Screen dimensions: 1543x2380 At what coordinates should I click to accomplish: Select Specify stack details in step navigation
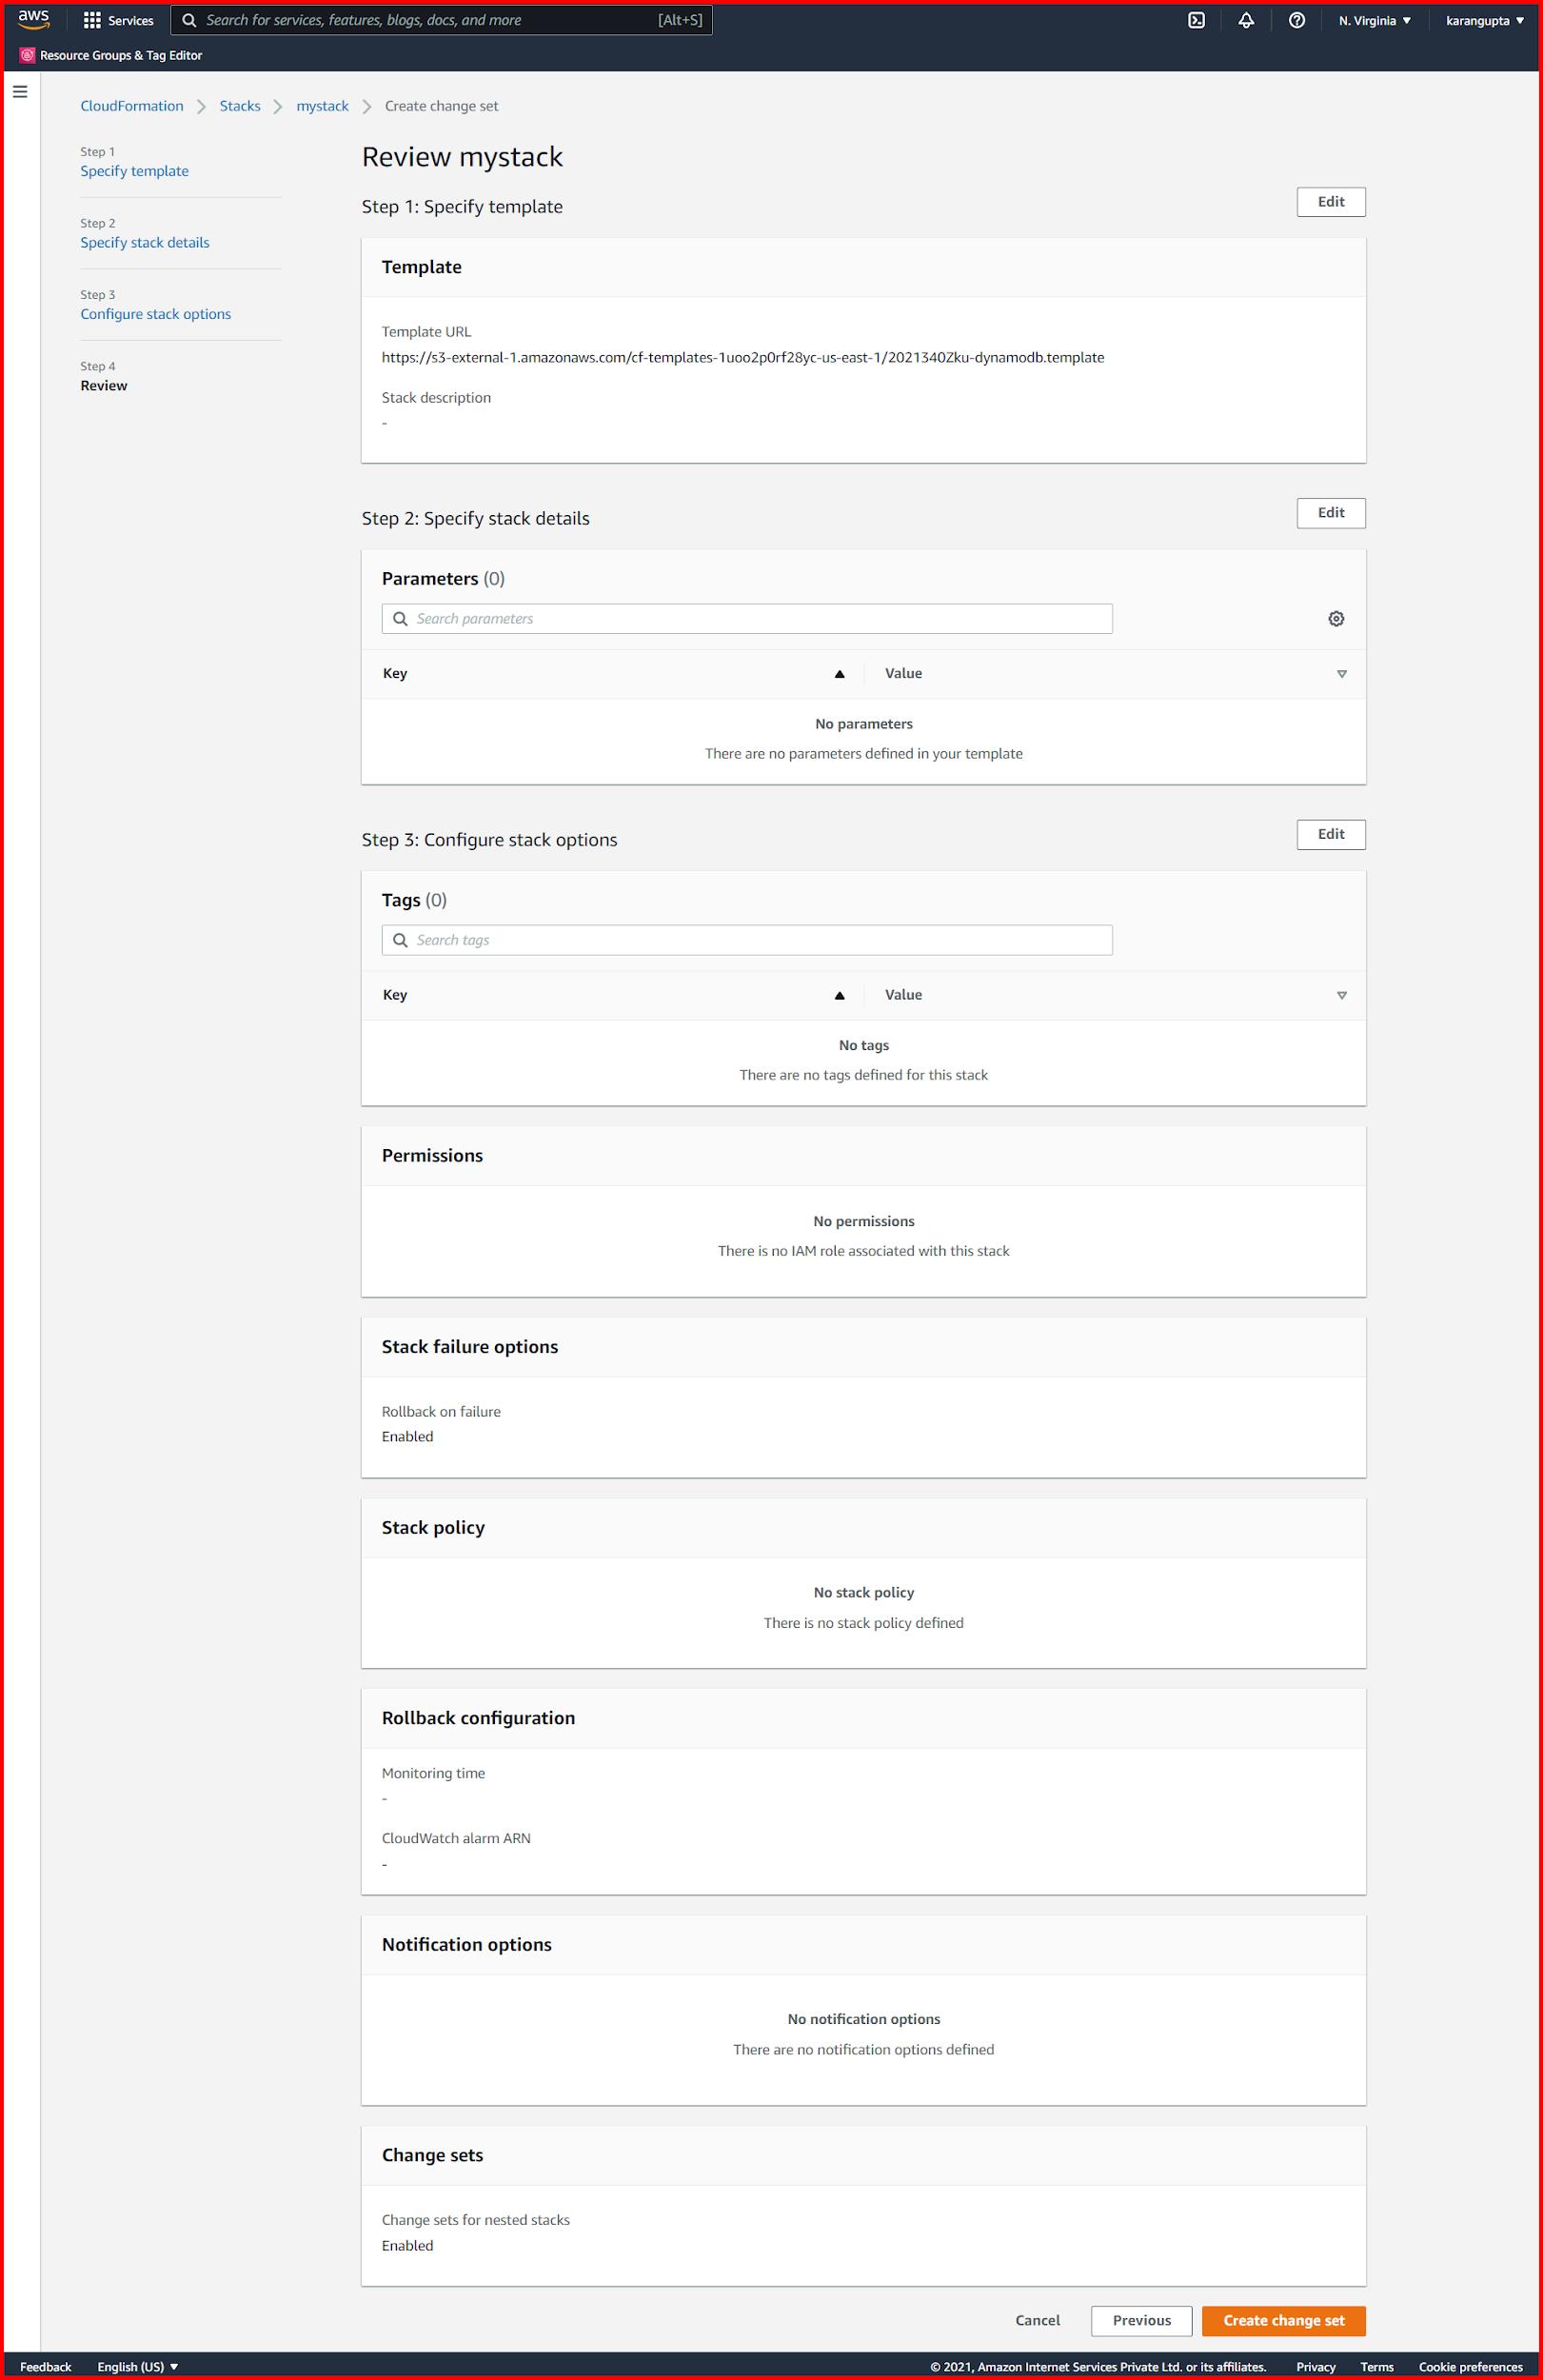point(144,242)
